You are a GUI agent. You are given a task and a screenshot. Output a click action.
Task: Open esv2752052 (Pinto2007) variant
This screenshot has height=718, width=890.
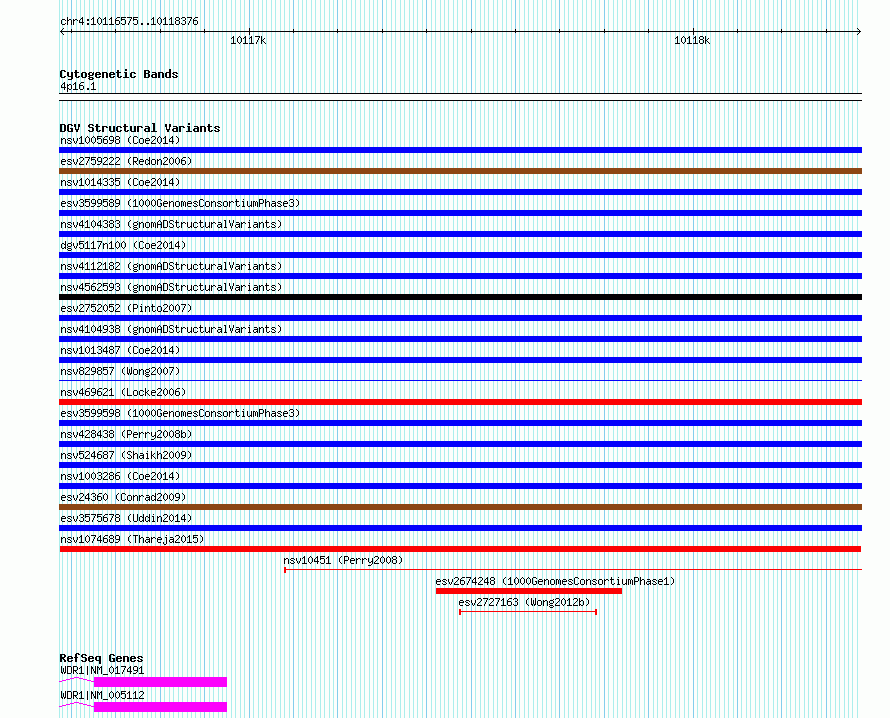126,308
